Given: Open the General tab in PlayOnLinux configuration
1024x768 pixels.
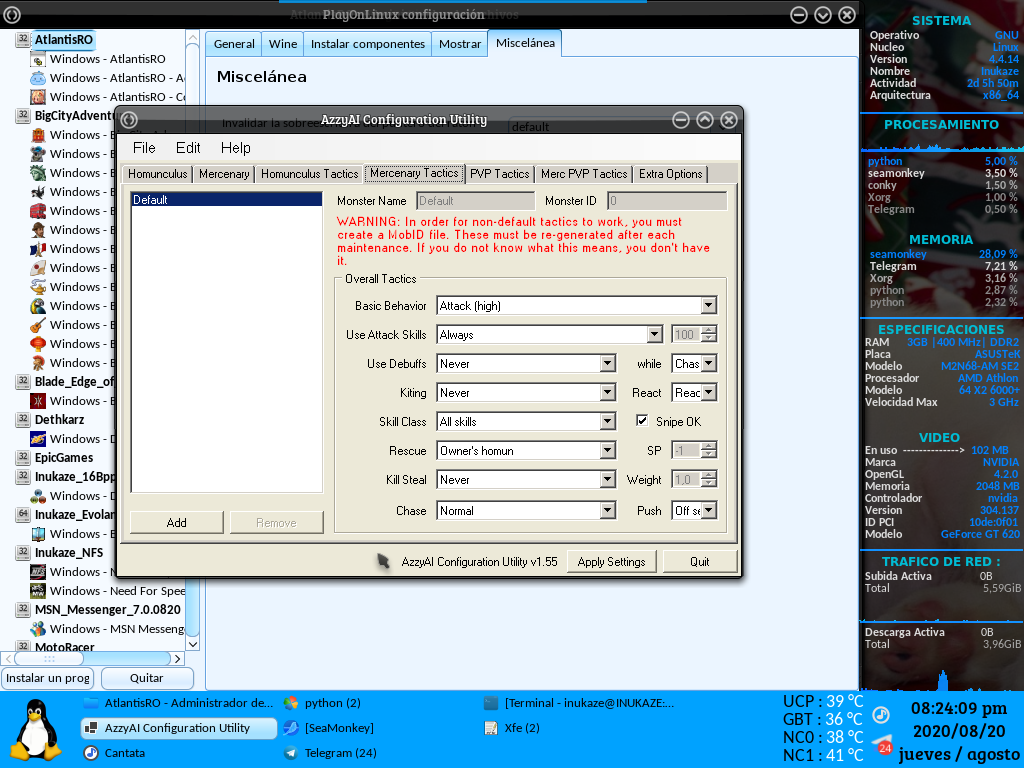Looking at the screenshot, I should [x=234, y=44].
